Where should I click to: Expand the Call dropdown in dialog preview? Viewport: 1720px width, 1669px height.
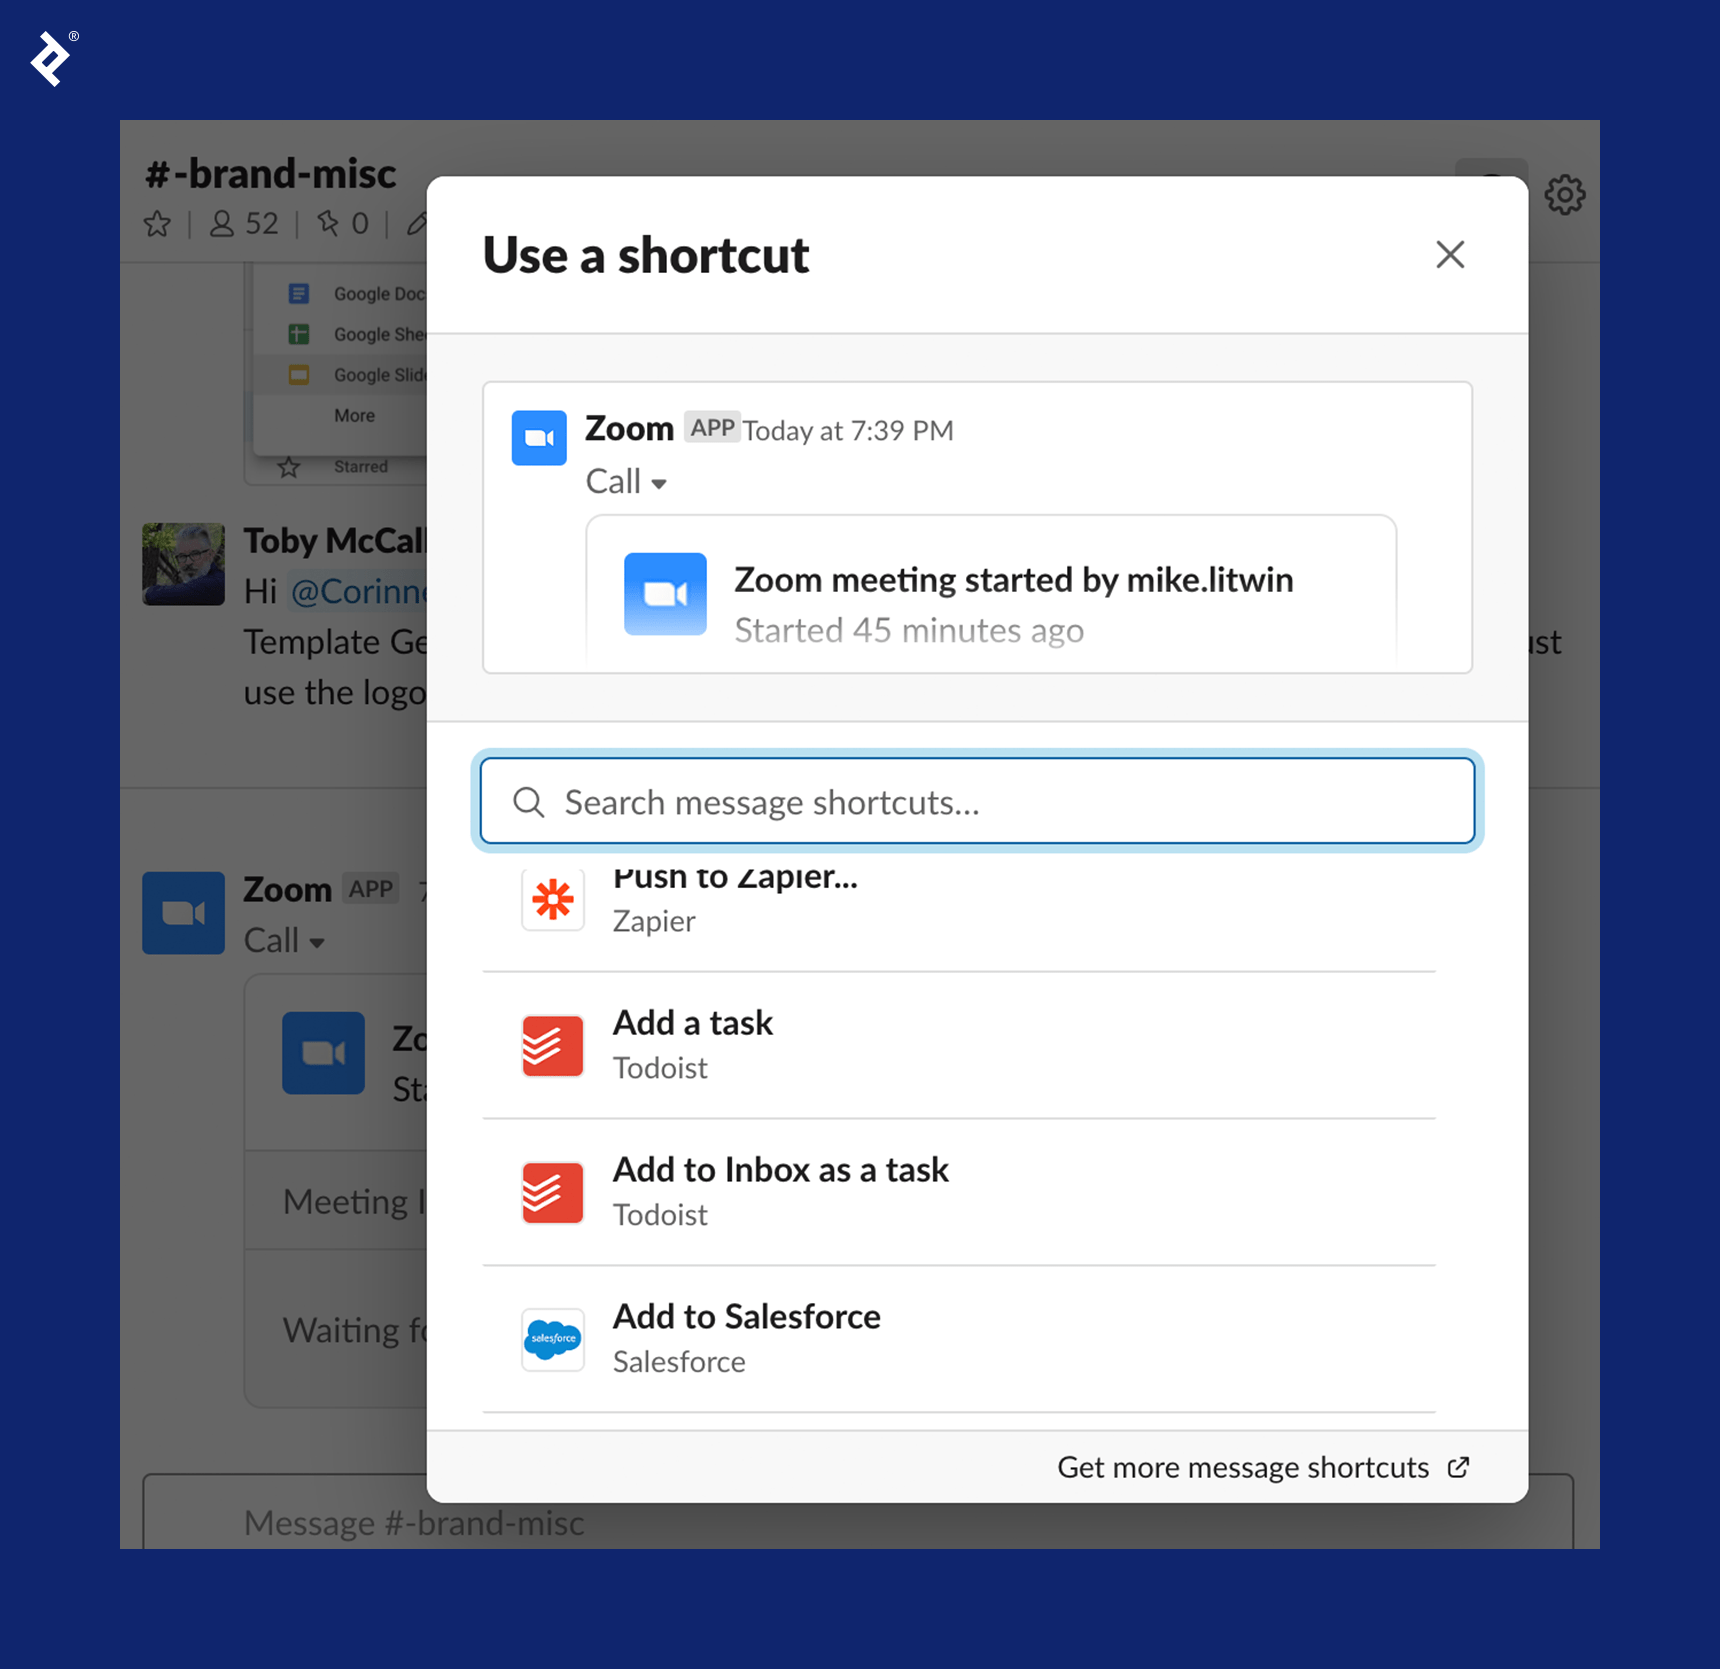click(x=626, y=482)
